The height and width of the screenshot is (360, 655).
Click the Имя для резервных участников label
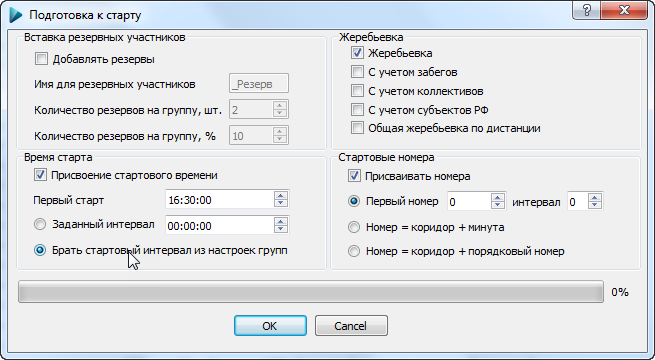point(115,84)
